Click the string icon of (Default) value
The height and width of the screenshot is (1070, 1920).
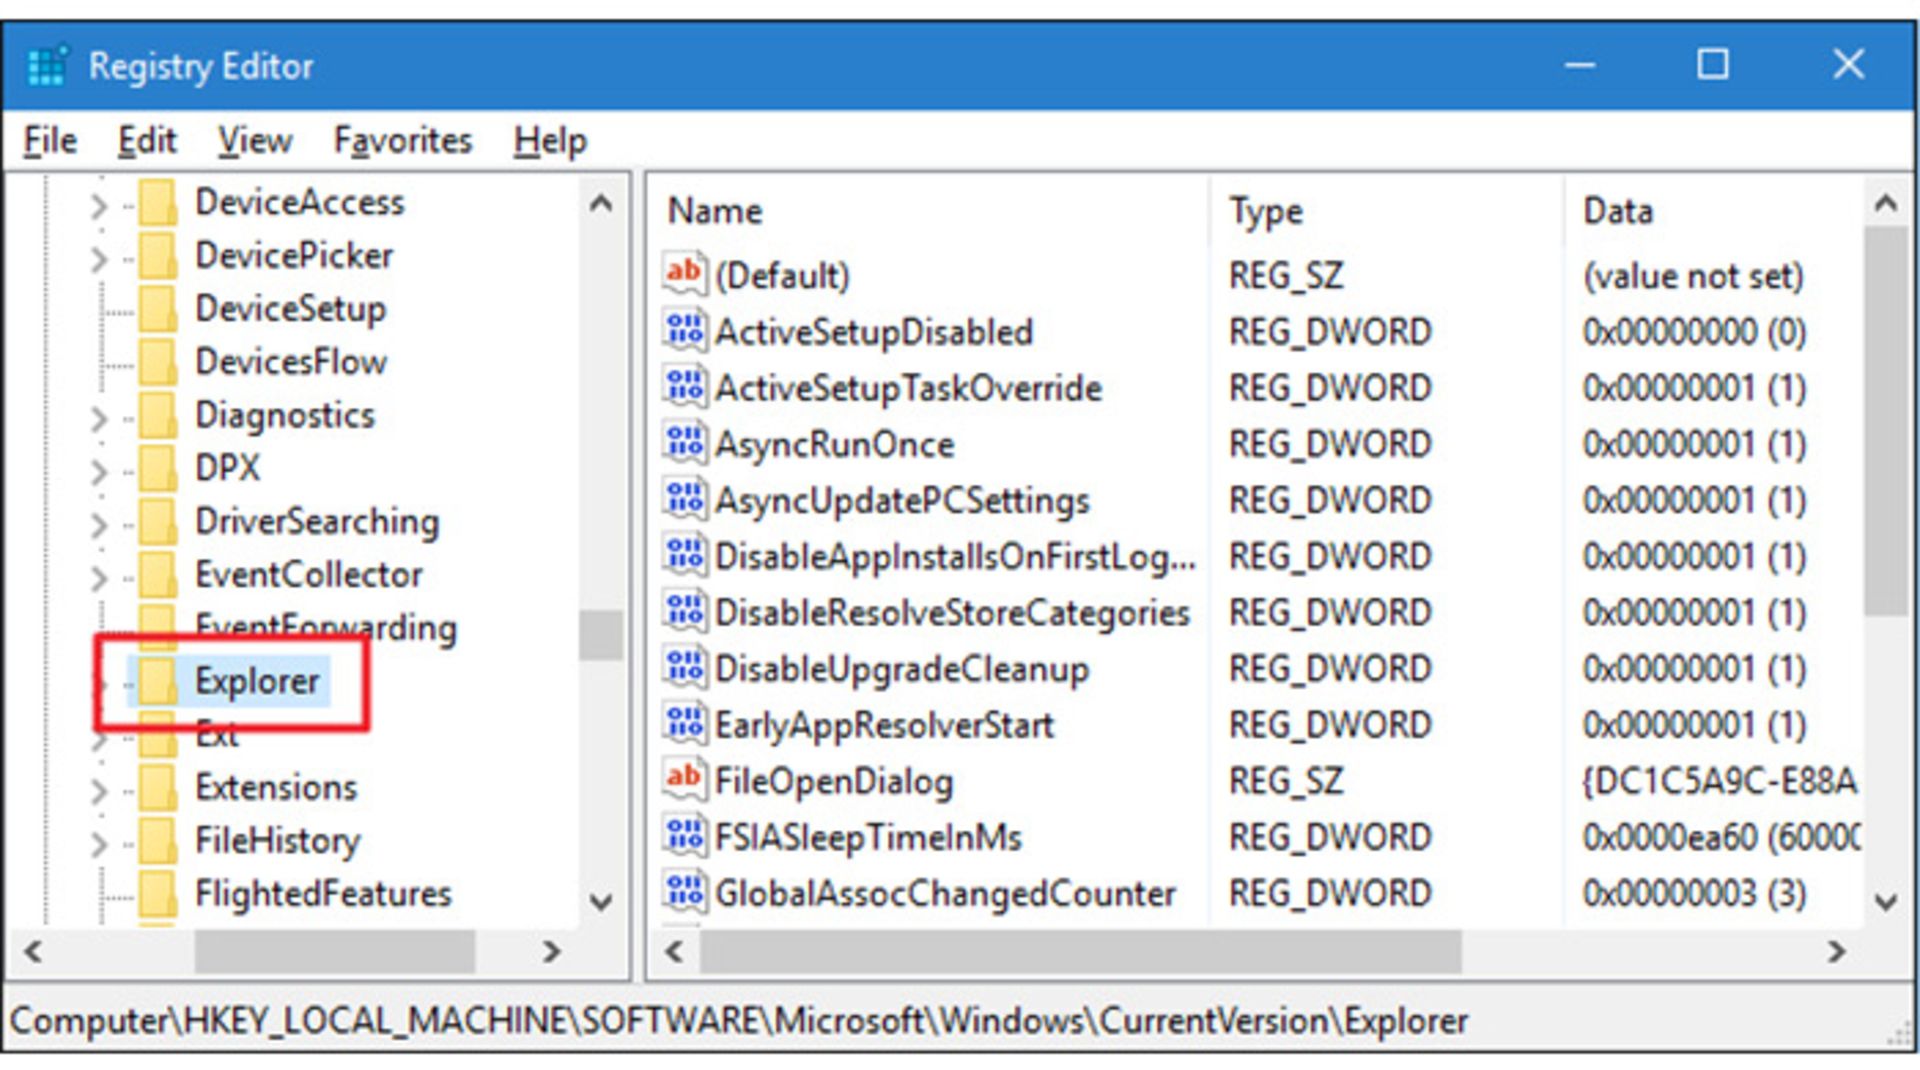[x=685, y=274]
